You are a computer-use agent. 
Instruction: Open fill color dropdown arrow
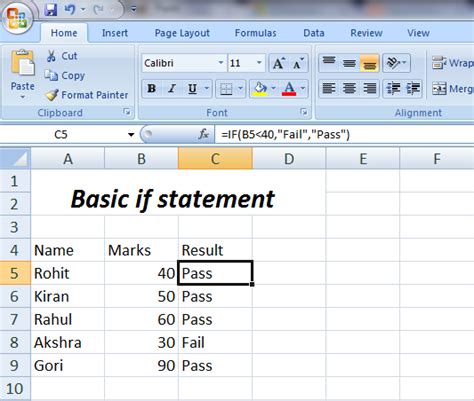pyautogui.click(x=273, y=88)
